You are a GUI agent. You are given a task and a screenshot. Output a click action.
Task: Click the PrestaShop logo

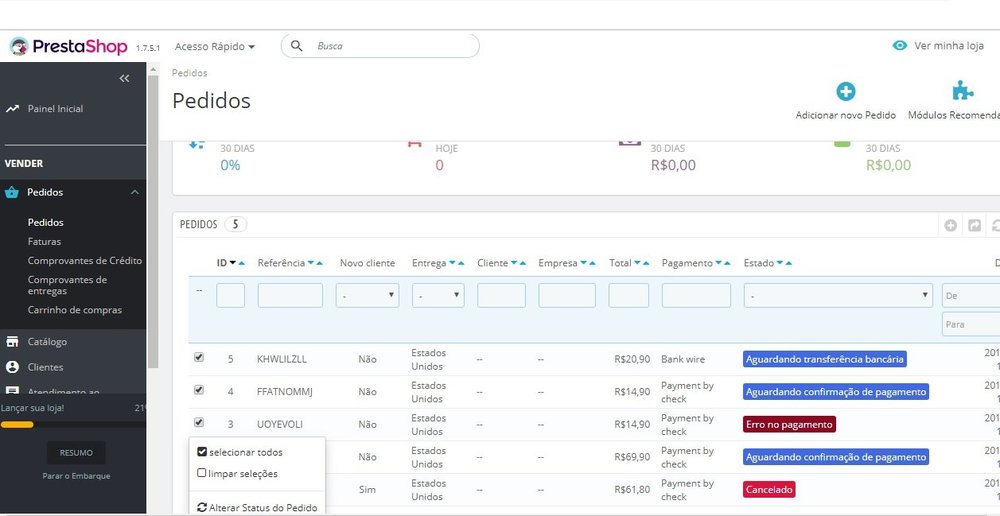[x=68, y=47]
